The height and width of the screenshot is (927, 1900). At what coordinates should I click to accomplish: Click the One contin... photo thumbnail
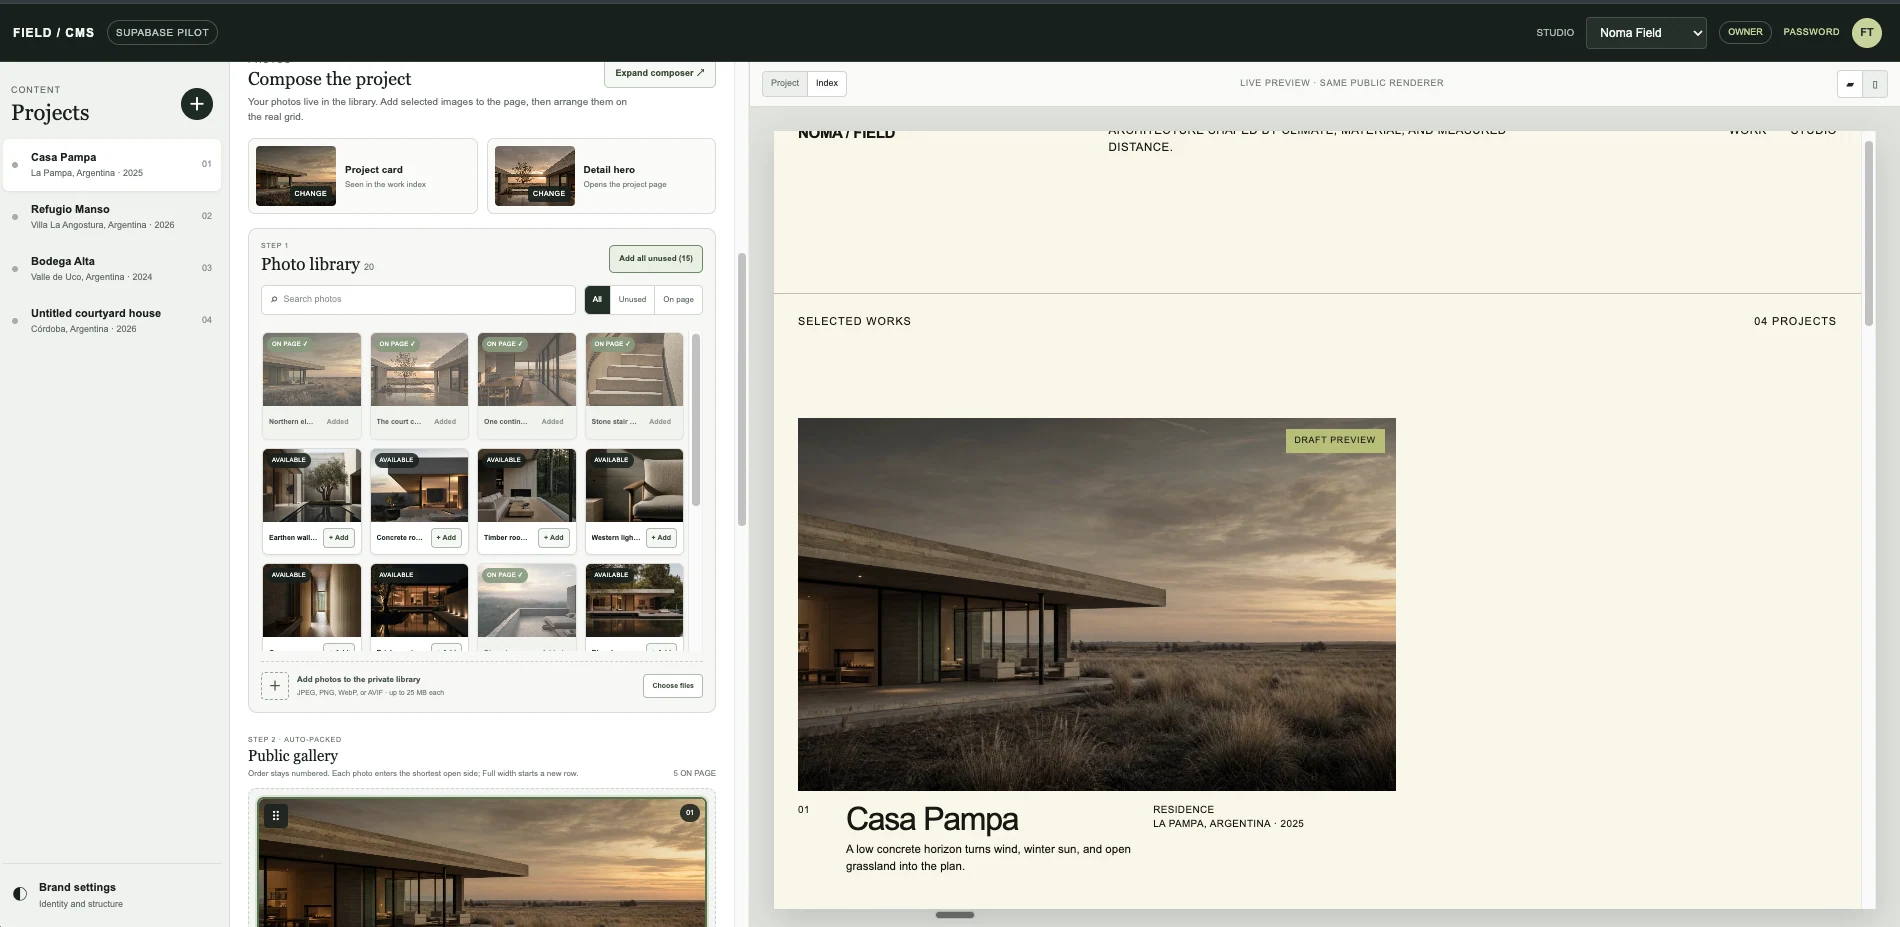(x=527, y=370)
